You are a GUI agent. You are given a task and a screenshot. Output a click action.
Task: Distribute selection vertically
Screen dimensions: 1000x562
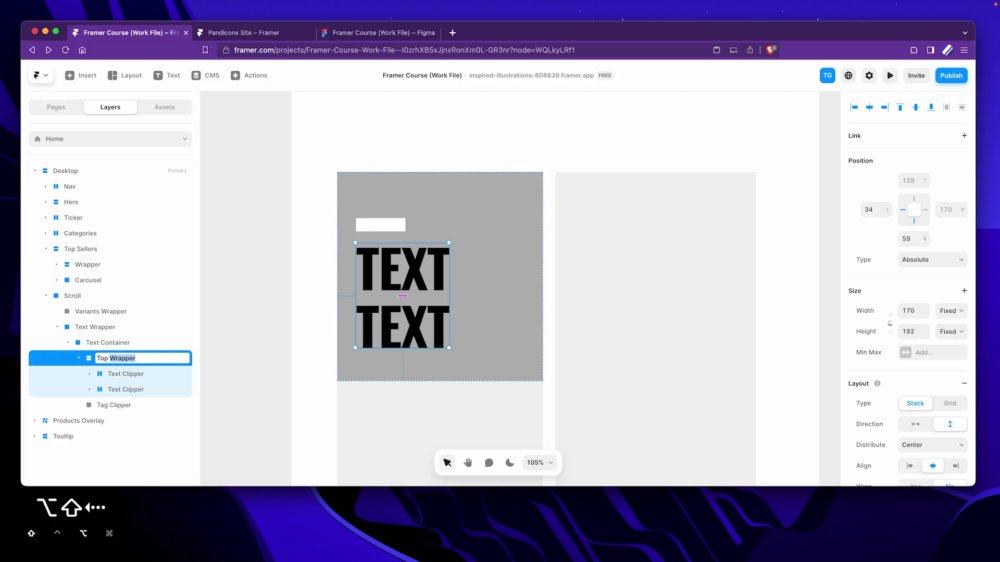(962, 107)
